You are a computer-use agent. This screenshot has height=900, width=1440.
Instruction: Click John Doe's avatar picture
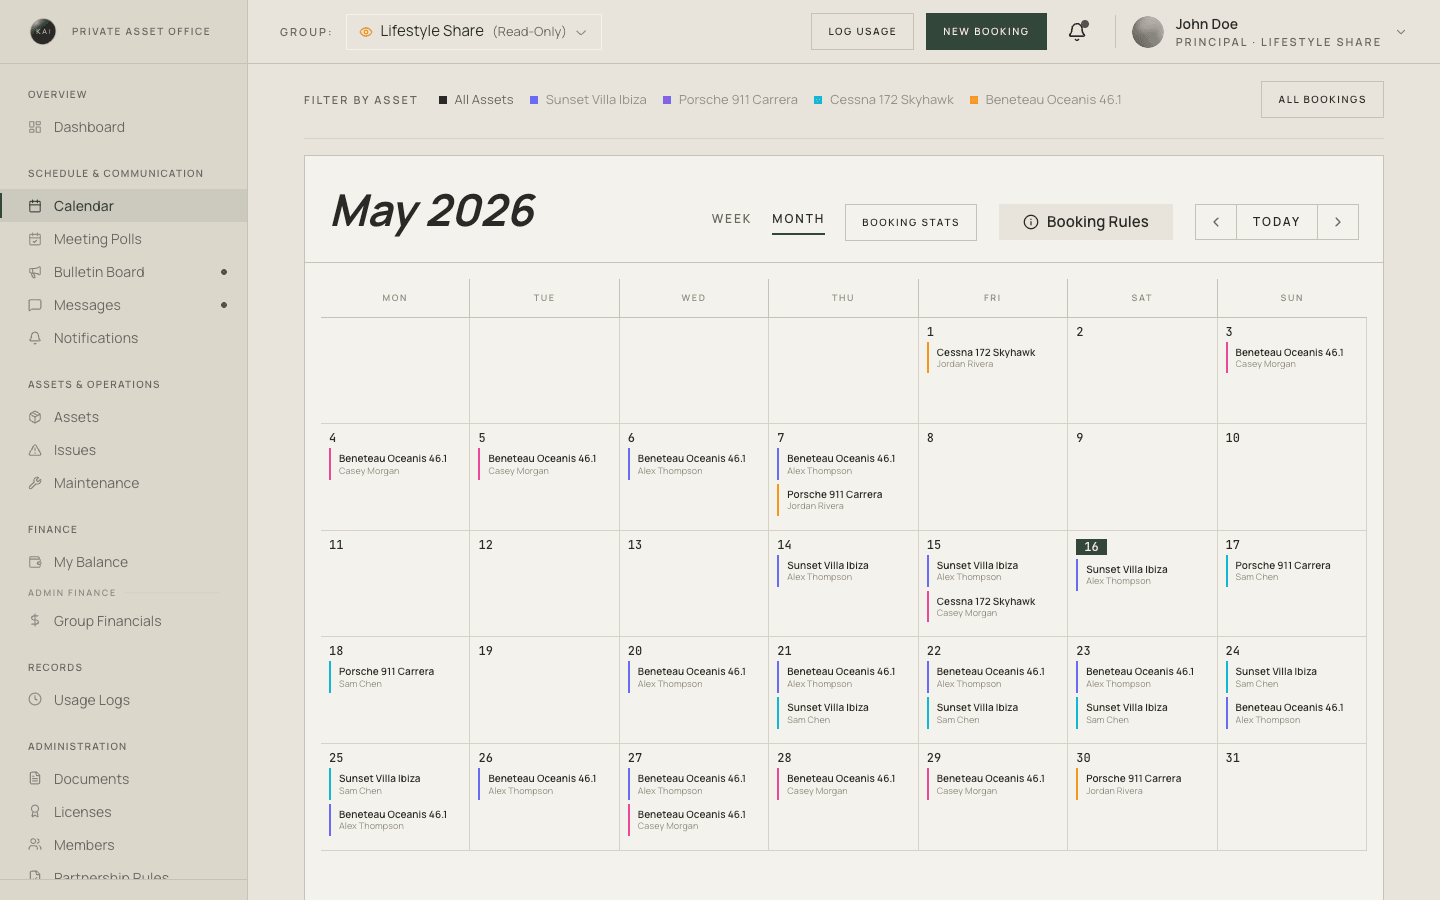[x=1147, y=32]
